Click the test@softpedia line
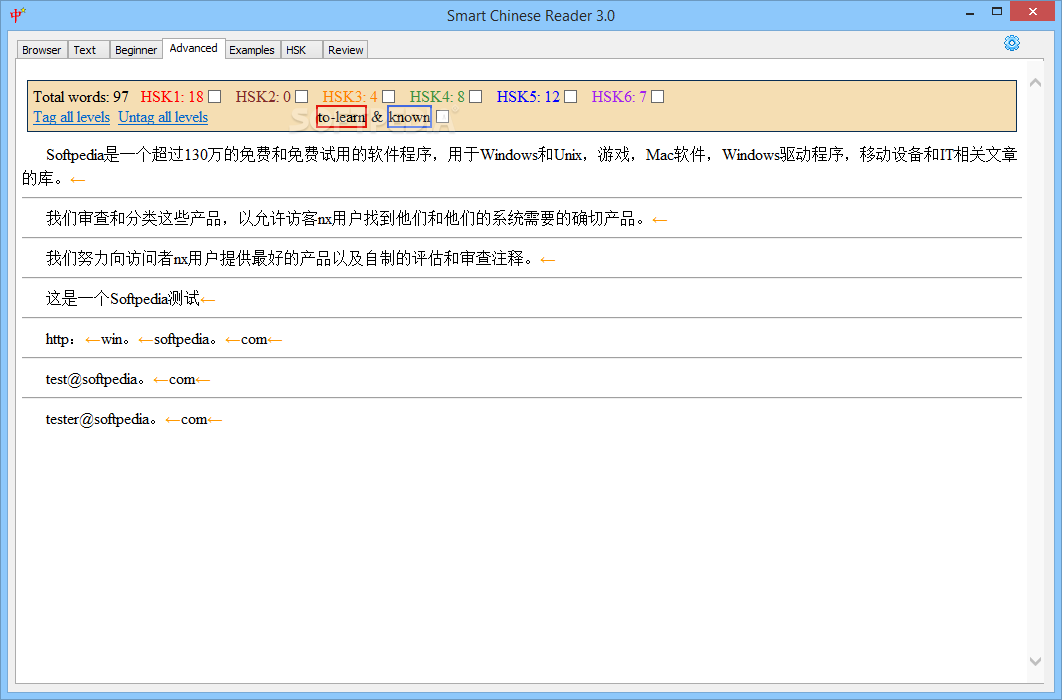The height and width of the screenshot is (700, 1062). click(x=127, y=379)
